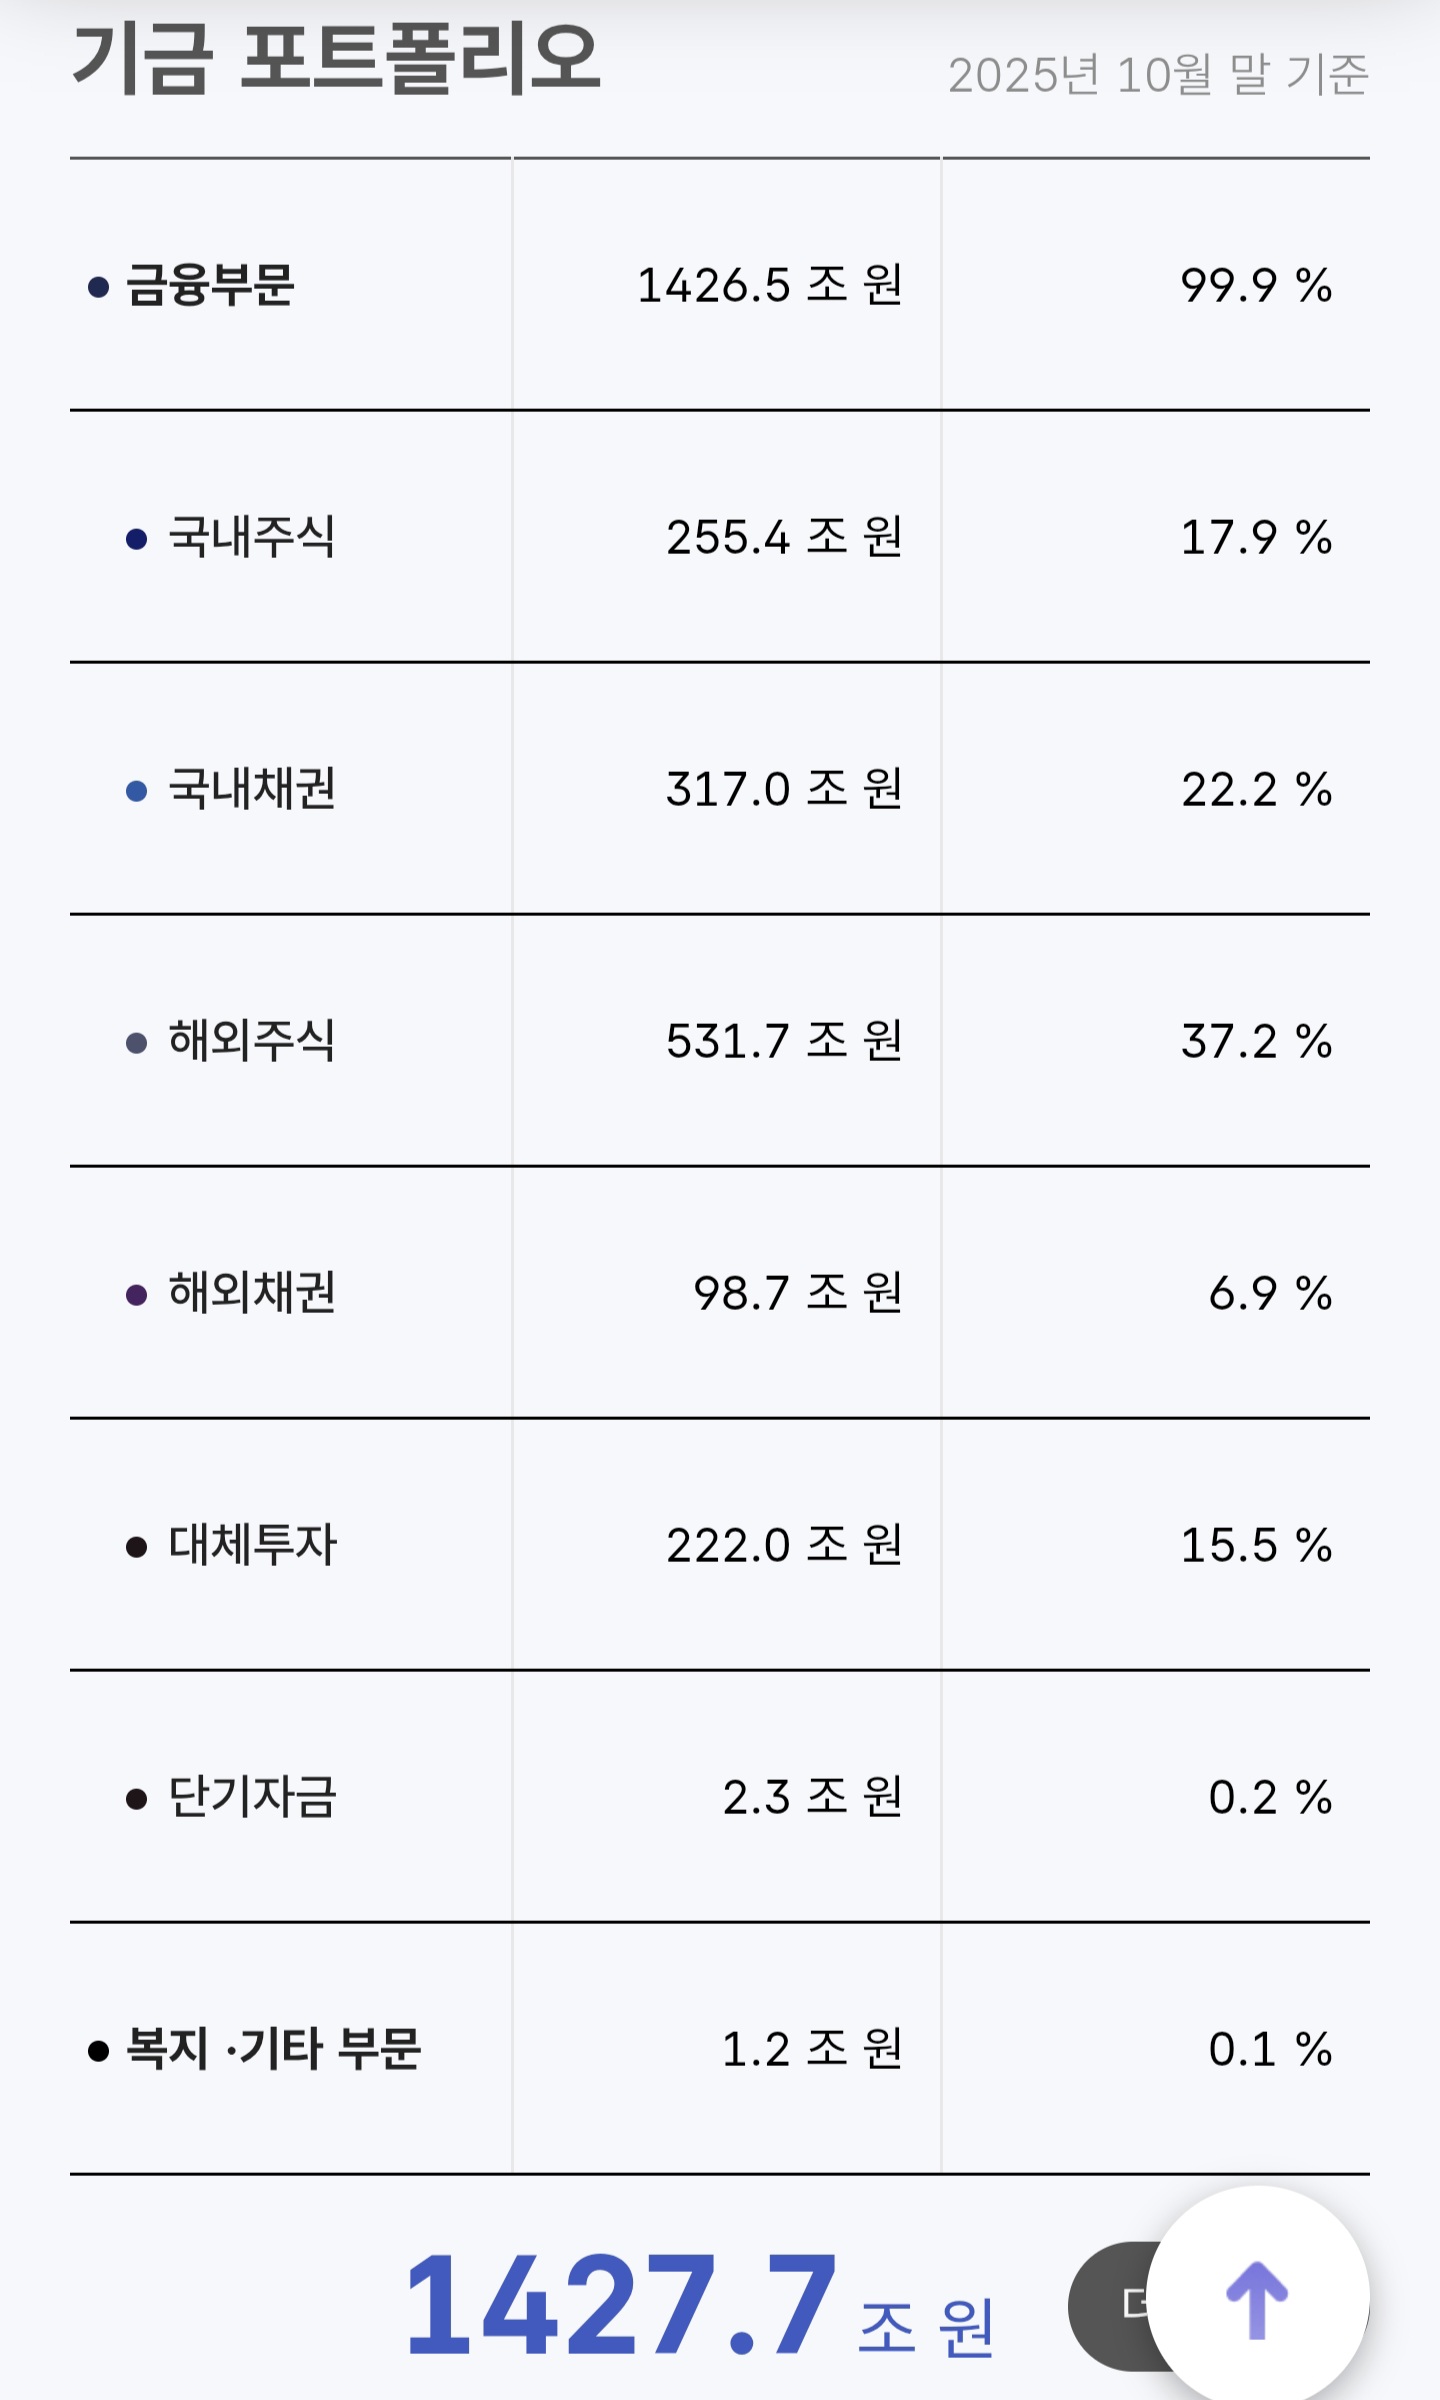This screenshot has height=2400, width=1440.
Task: Click the bullet beside 복지·기타 부문
Action: (x=98, y=2052)
